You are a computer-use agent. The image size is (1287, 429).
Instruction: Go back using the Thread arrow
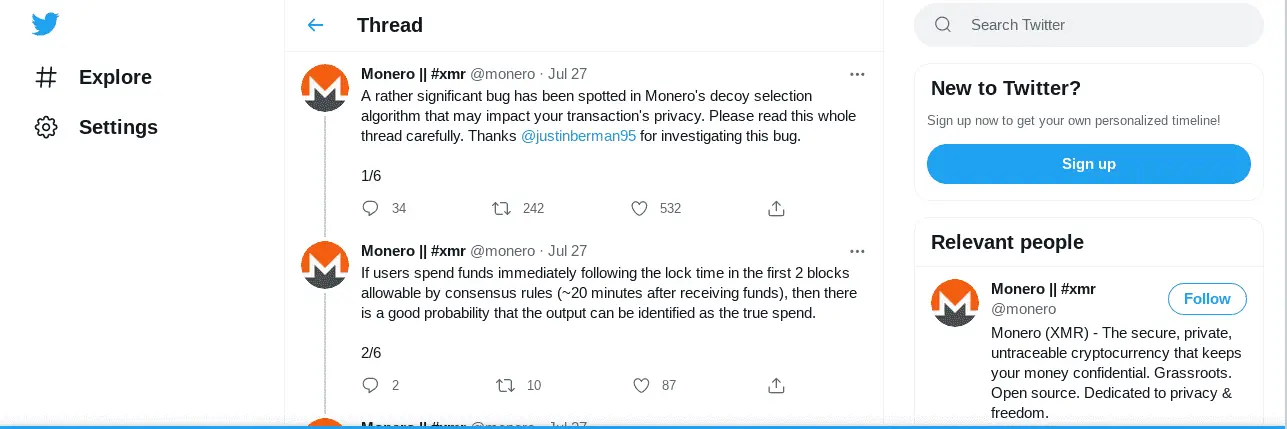(x=316, y=25)
